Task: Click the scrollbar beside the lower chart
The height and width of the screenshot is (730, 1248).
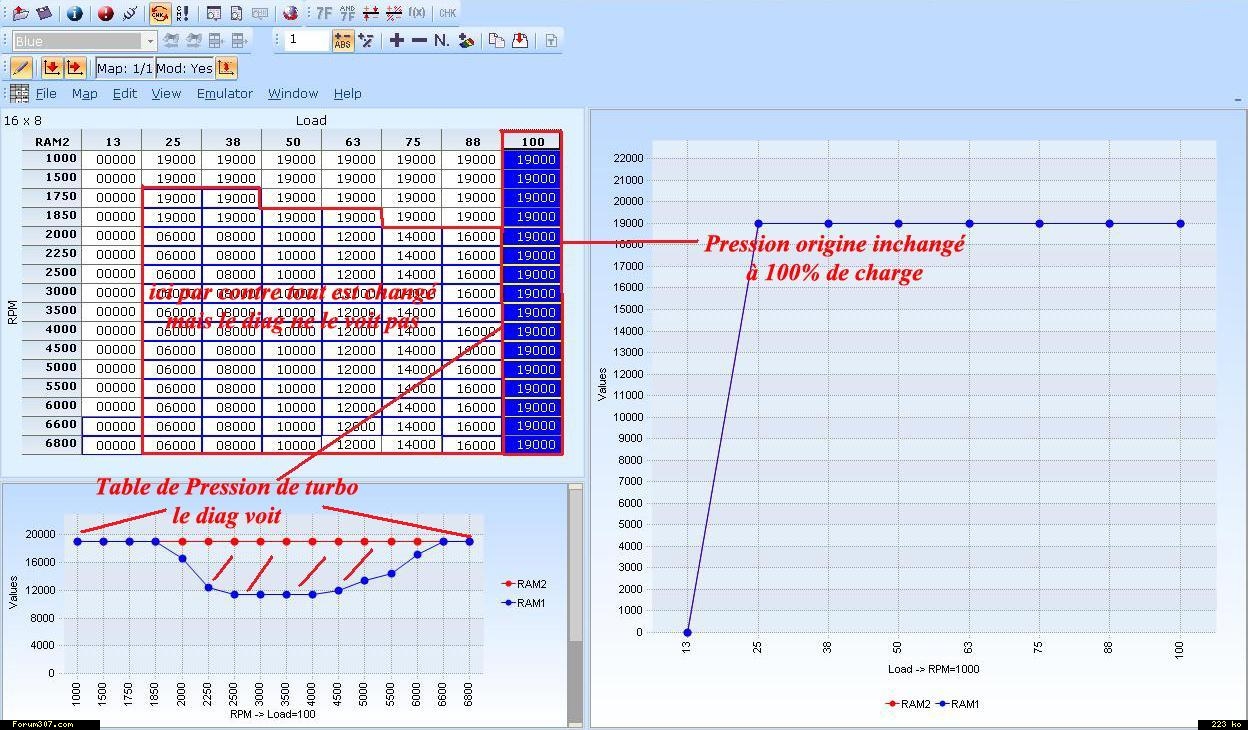Action: tap(575, 600)
